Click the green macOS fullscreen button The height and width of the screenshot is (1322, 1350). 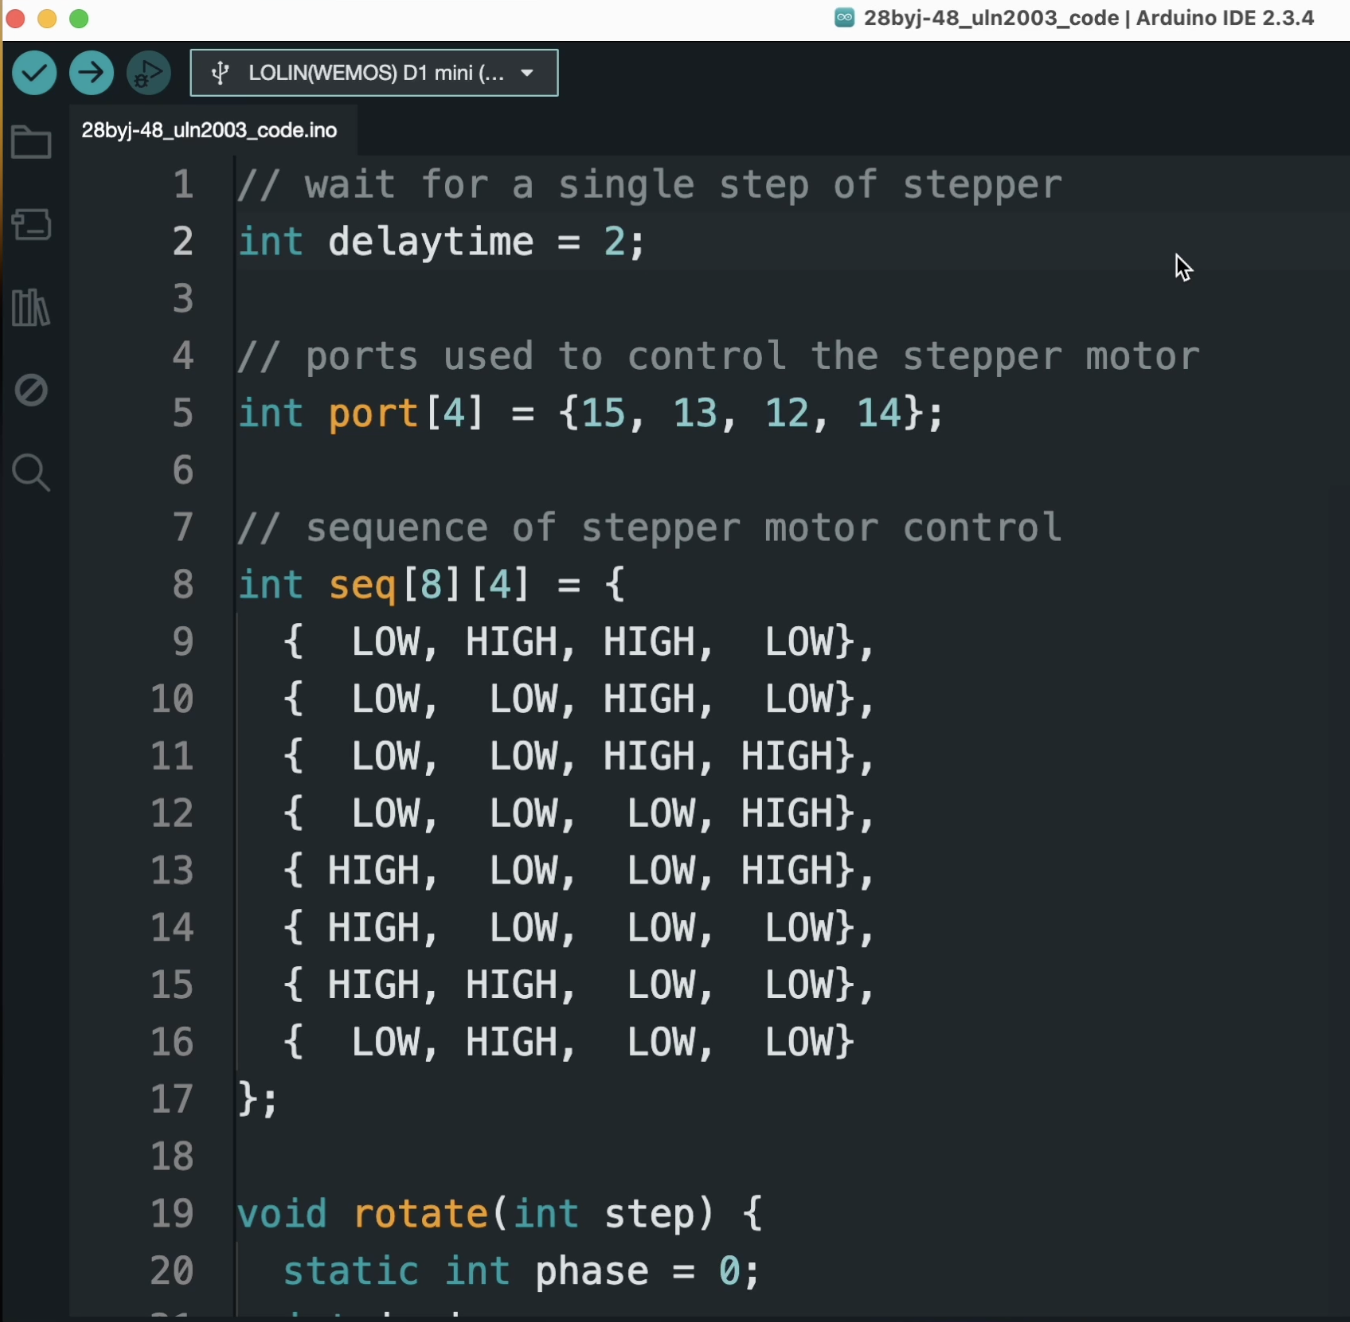tap(79, 18)
